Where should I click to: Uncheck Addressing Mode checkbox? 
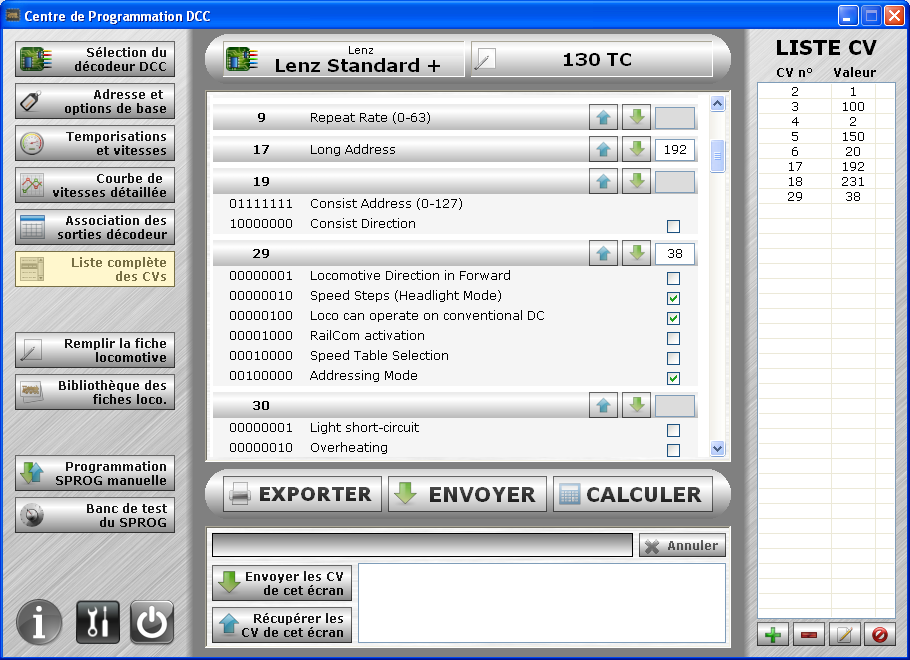pyautogui.click(x=673, y=378)
